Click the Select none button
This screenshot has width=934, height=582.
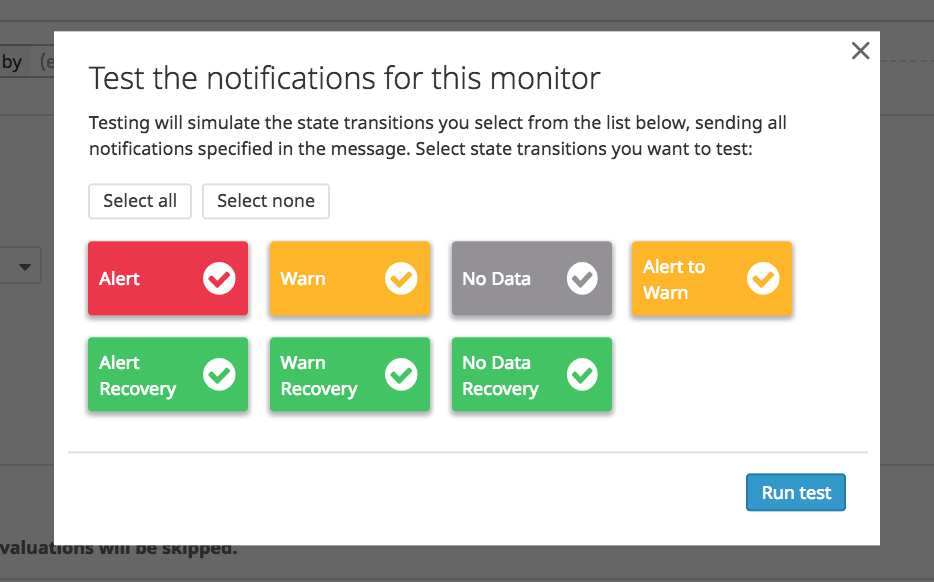pos(266,201)
